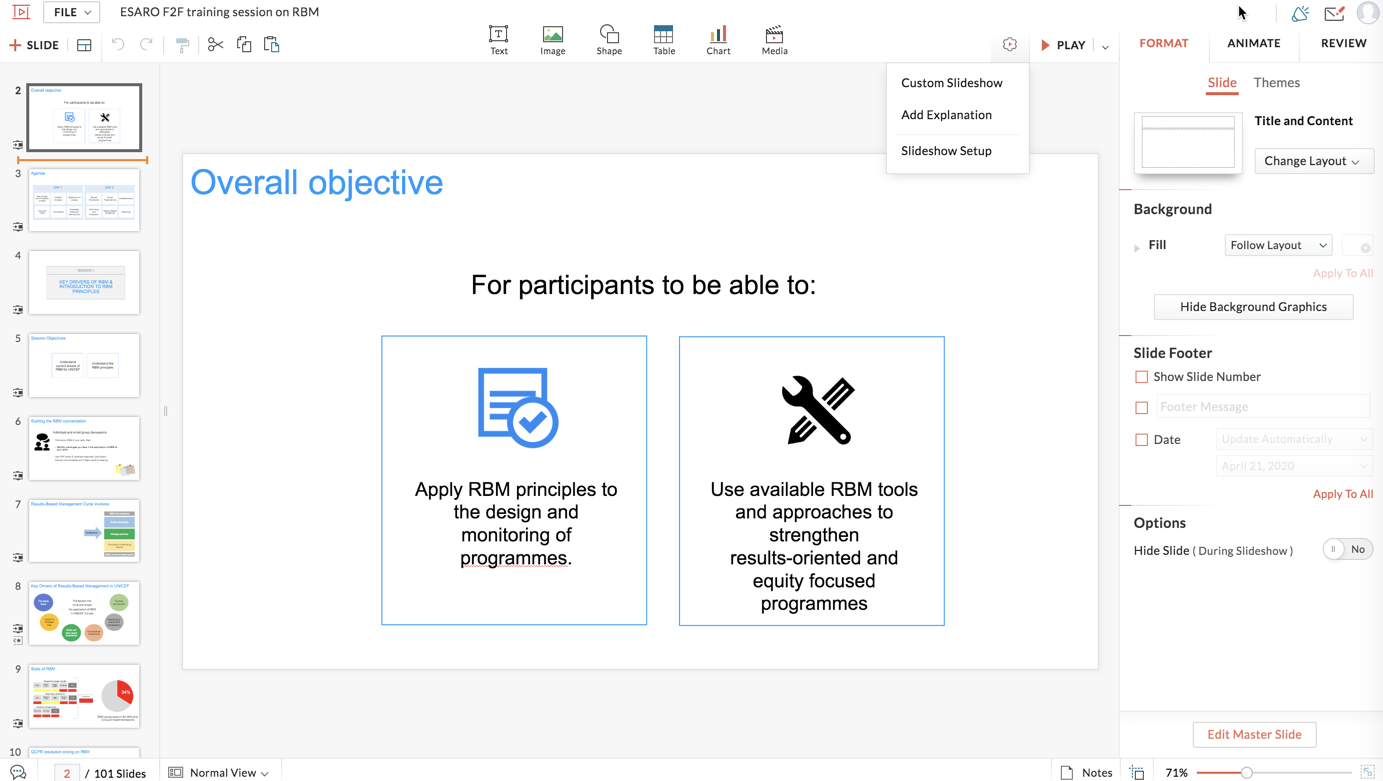This screenshot has width=1383, height=781.
Task: Open the Normal View dropdown
Action: [219, 772]
